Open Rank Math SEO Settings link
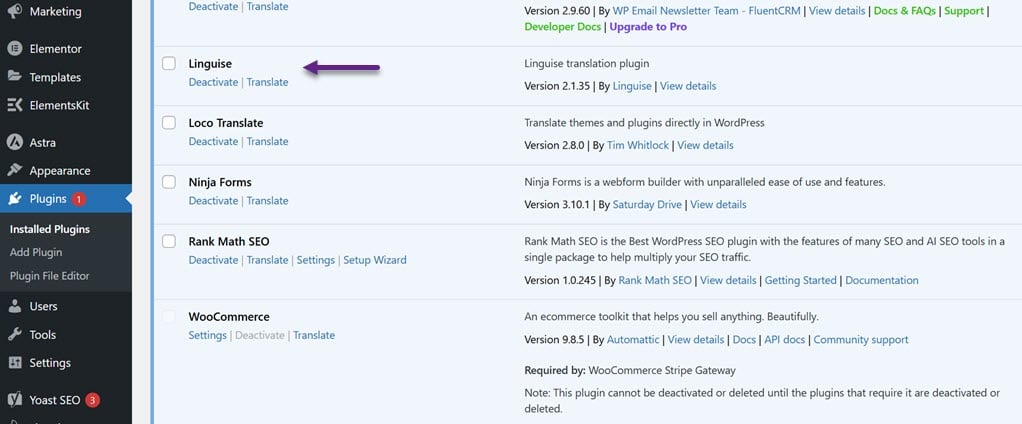This screenshot has height=424, width=1022. [x=315, y=260]
